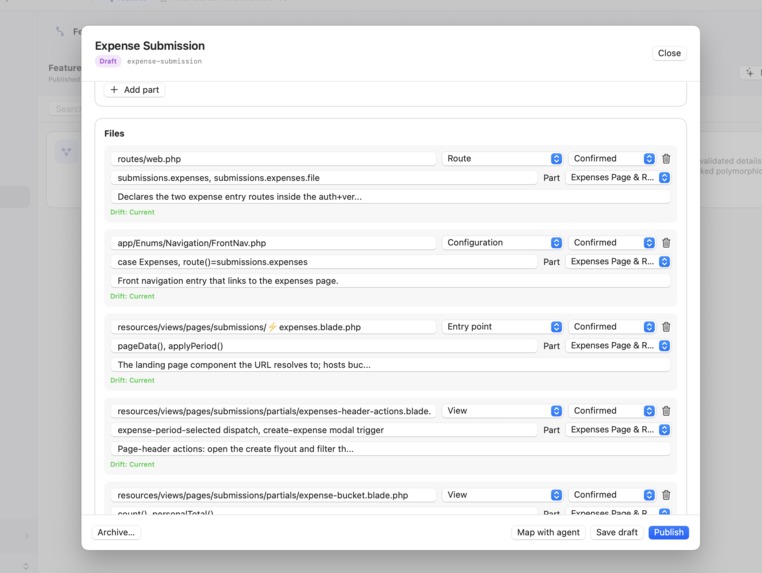The image size is (762, 573).
Task: Open Confirmed status dropdown for routes/web.php
Action: pyautogui.click(x=611, y=158)
